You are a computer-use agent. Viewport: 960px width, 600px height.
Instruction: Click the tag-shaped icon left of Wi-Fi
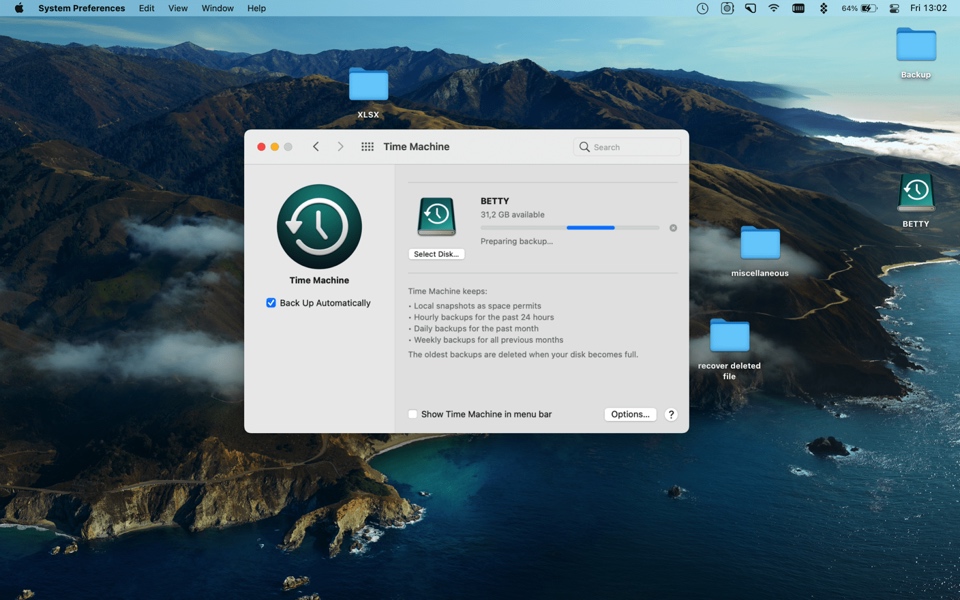click(750, 8)
